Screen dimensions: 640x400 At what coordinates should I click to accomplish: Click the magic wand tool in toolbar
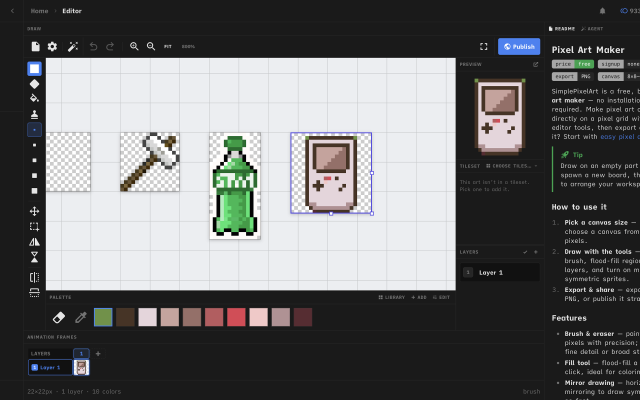click(73, 47)
